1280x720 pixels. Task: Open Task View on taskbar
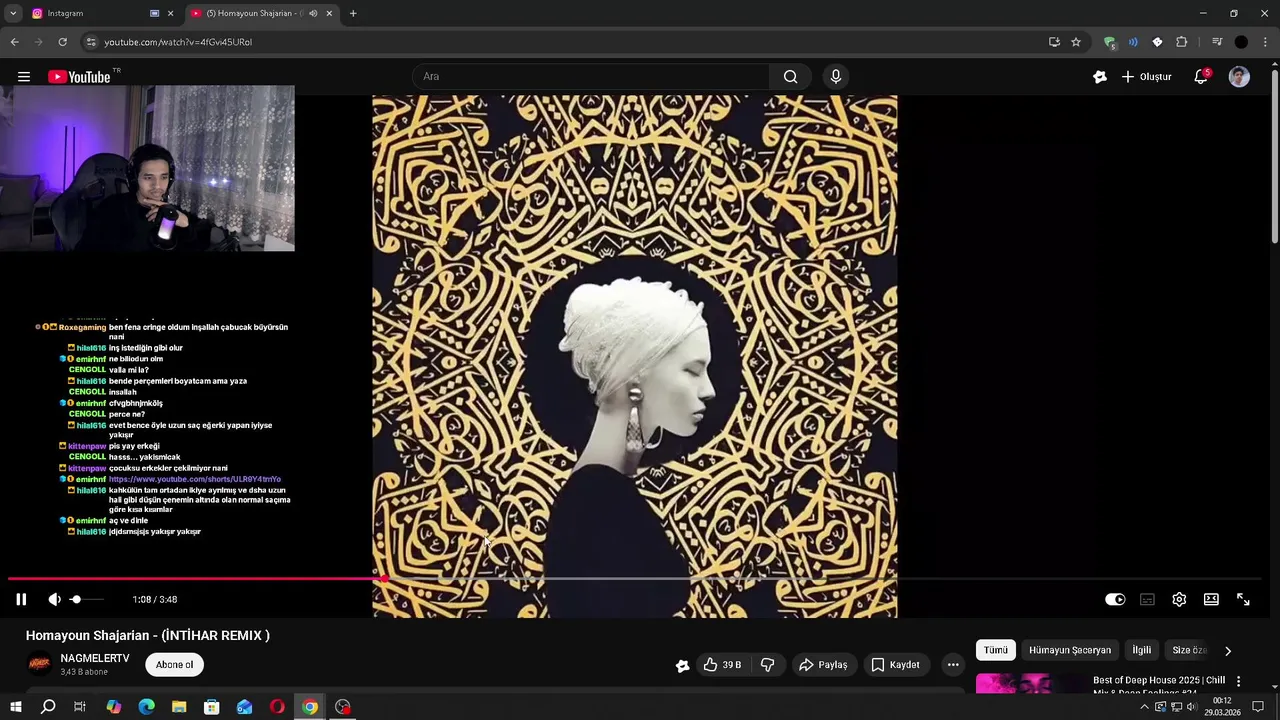coord(80,707)
